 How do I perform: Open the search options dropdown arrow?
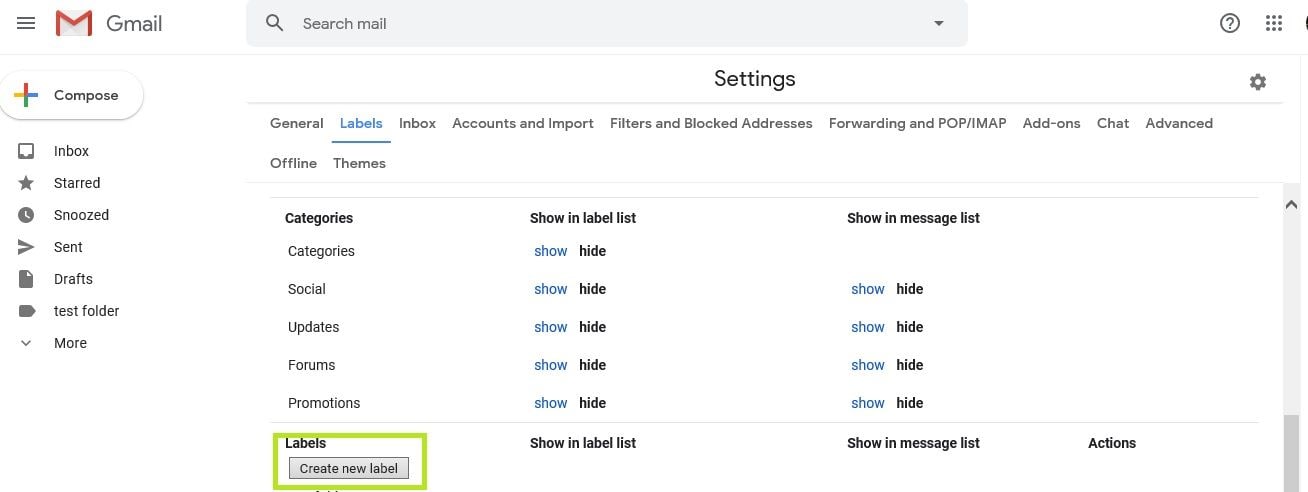pyautogui.click(x=939, y=23)
